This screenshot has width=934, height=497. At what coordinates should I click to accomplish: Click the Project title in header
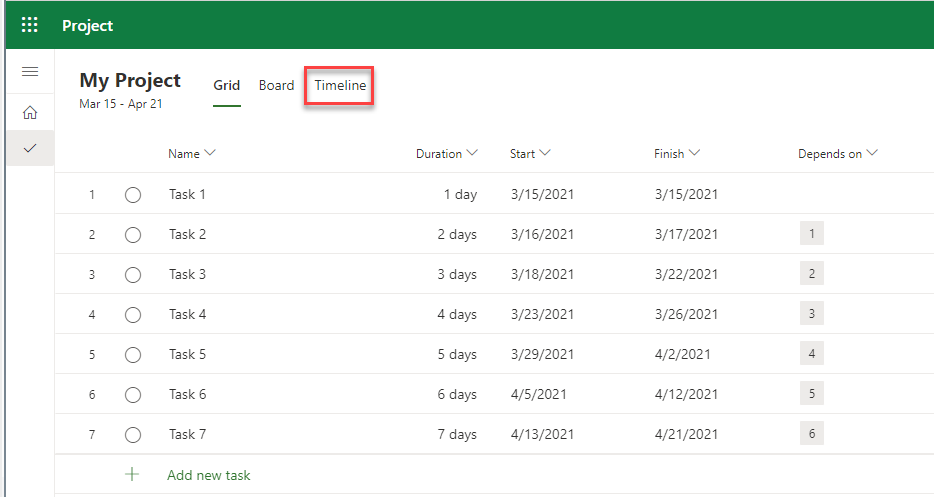point(88,25)
